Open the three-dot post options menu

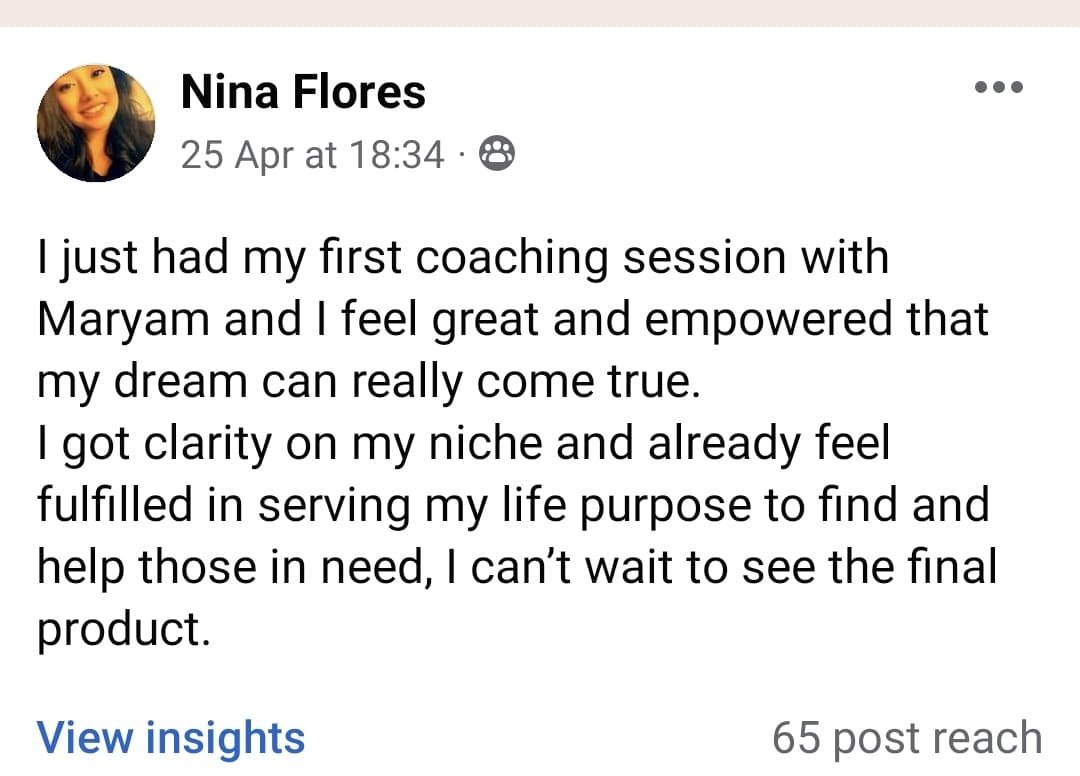point(998,88)
